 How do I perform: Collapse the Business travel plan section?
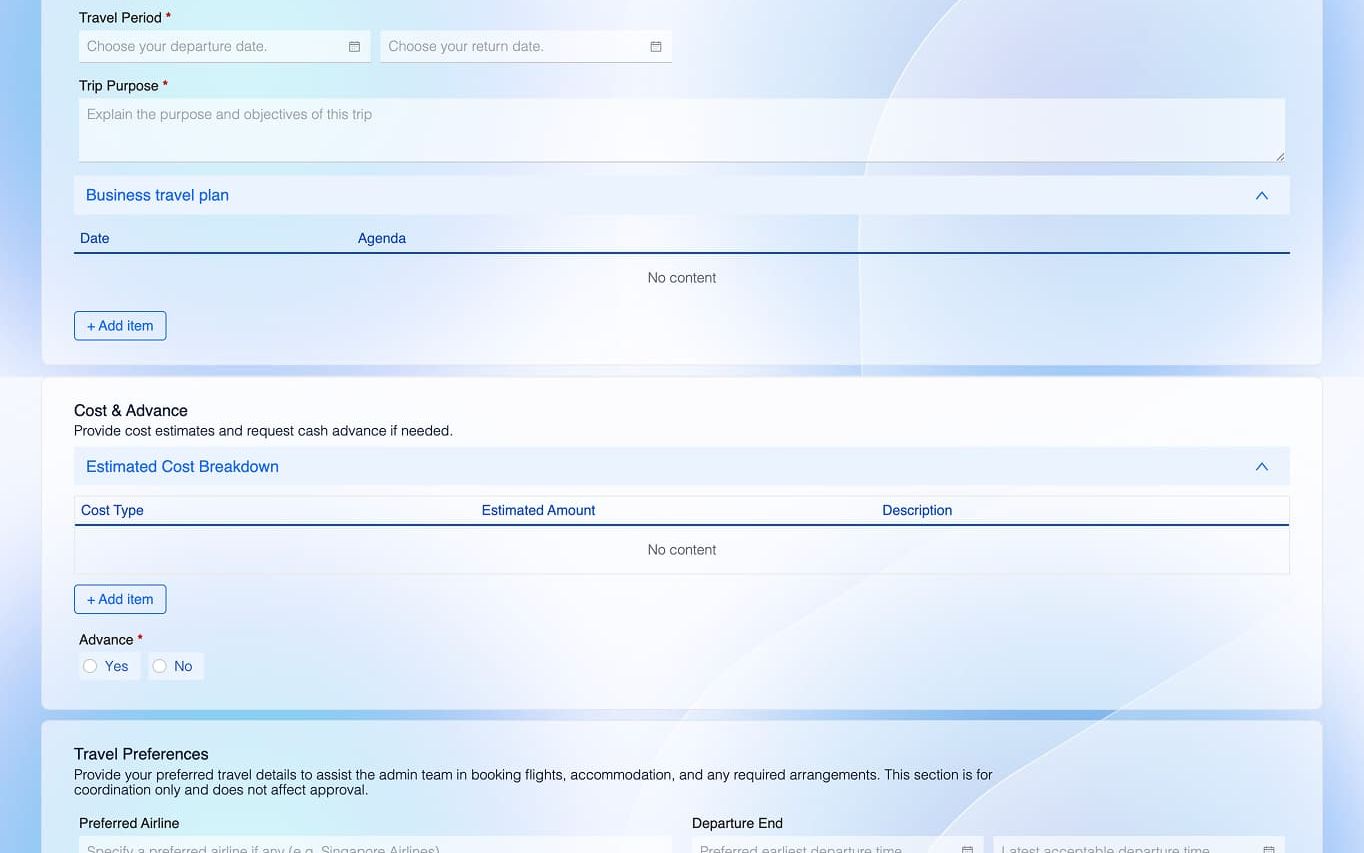pyautogui.click(x=1262, y=195)
